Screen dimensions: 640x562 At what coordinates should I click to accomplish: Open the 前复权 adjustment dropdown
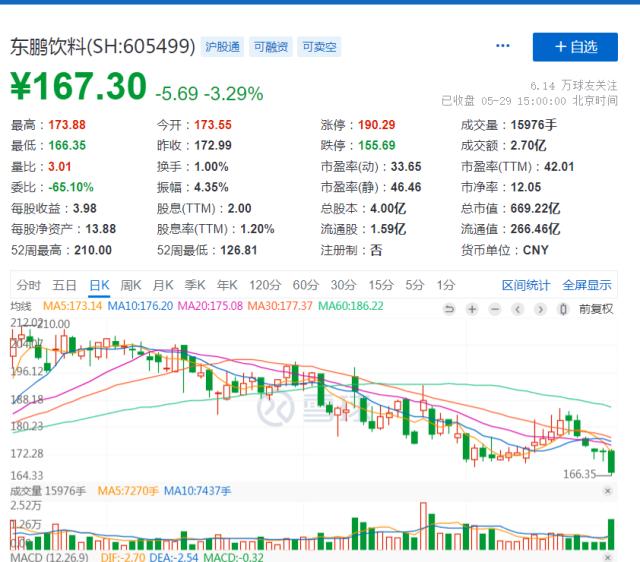click(596, 309)
